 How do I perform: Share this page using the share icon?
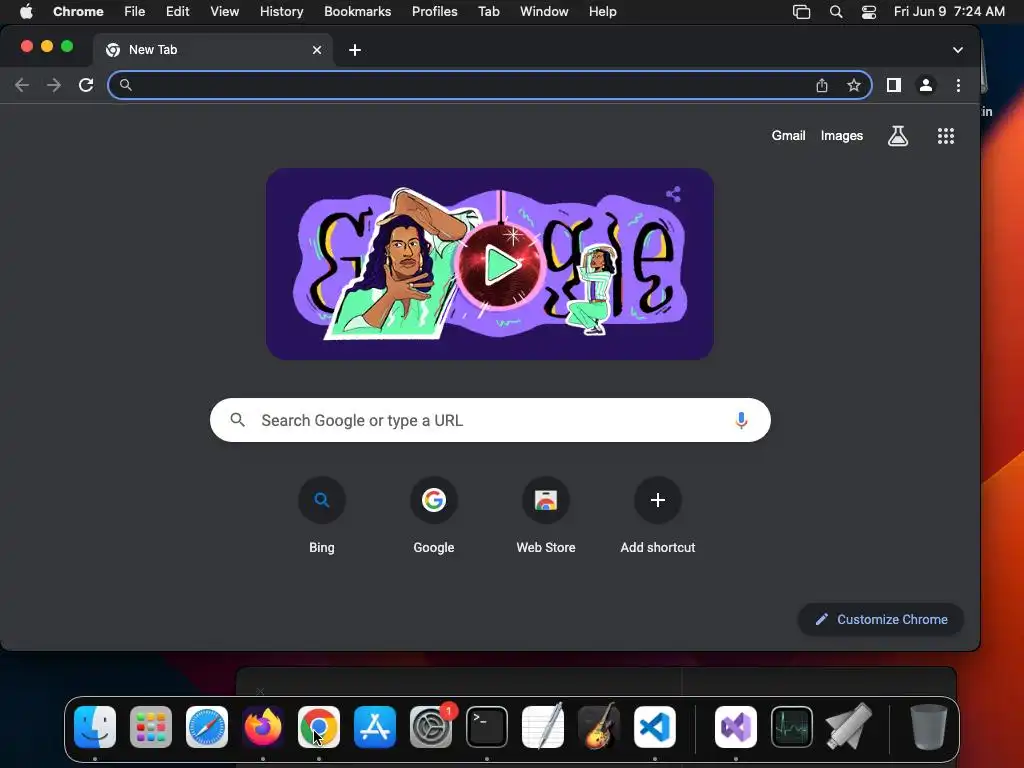pyautogui.click(x=822, y=85)
